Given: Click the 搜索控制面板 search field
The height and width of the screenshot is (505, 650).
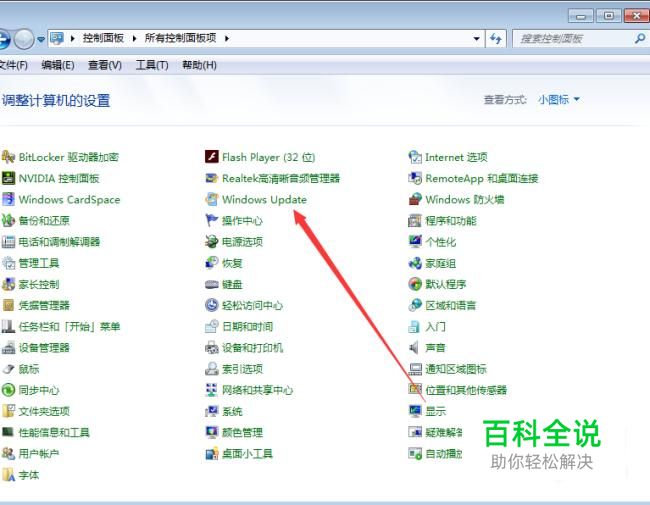Looking at the screenshot, I should point(580,39).
